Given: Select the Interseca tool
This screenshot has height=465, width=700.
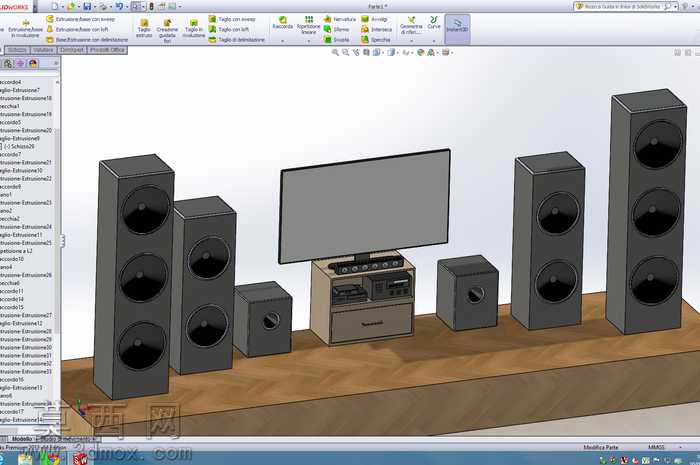Looking at the screenshot, I should tap(376, 29).
